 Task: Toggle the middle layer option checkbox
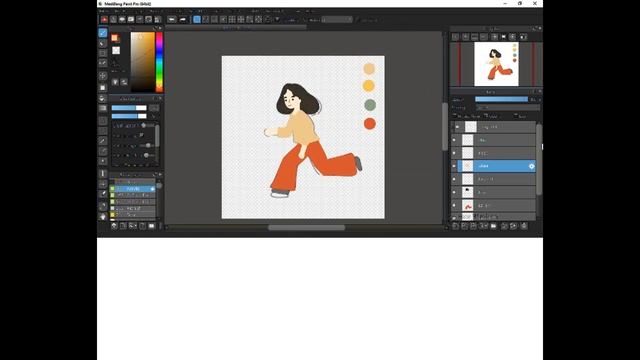[x=486, y=116]
